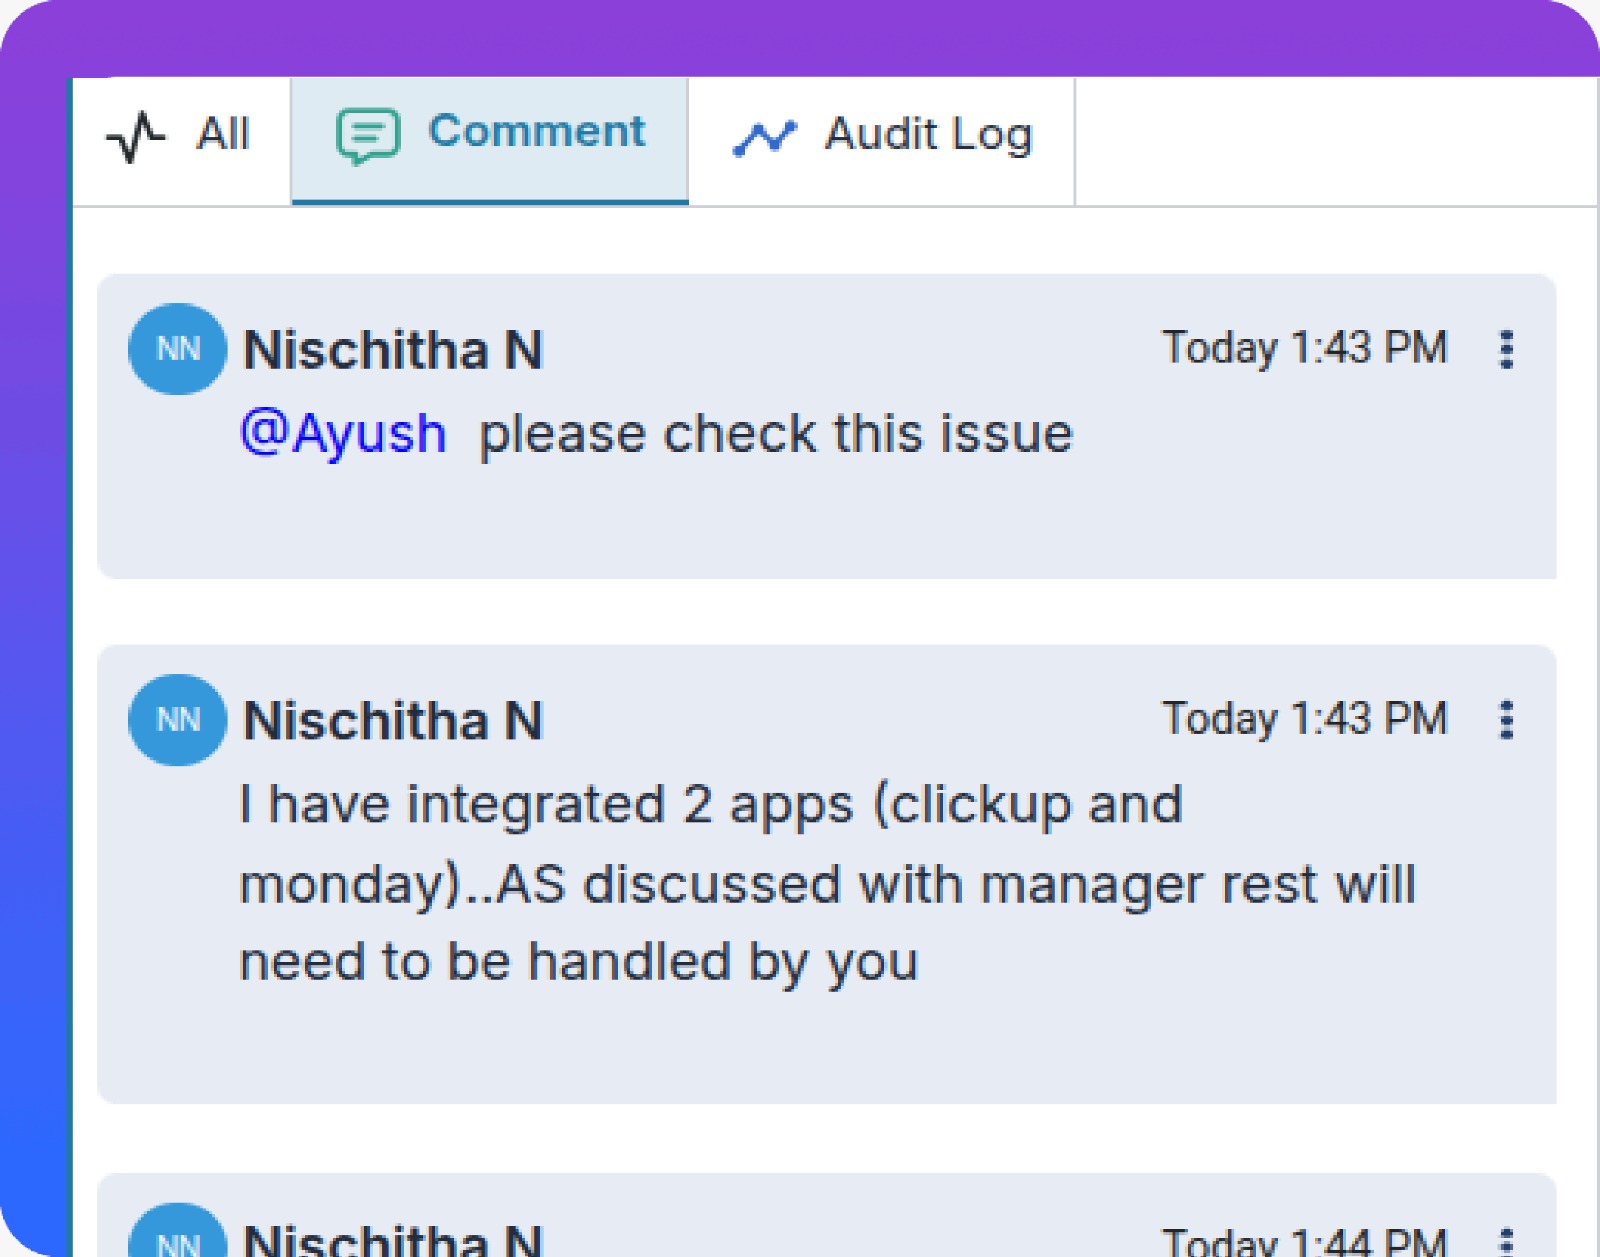The image size is (1600, 1257).
Task: Click the Today 1:43 PM timestamp on the first comment
Action: click(1305, 349)
